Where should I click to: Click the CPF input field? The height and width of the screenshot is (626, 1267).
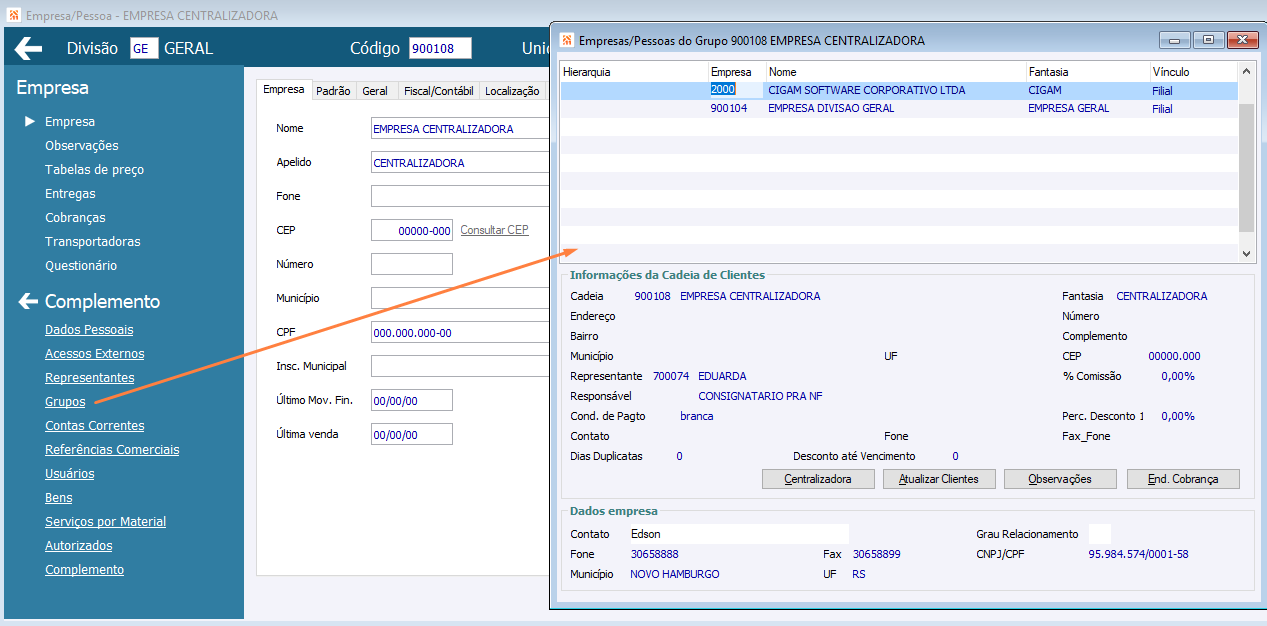(460, 333)
